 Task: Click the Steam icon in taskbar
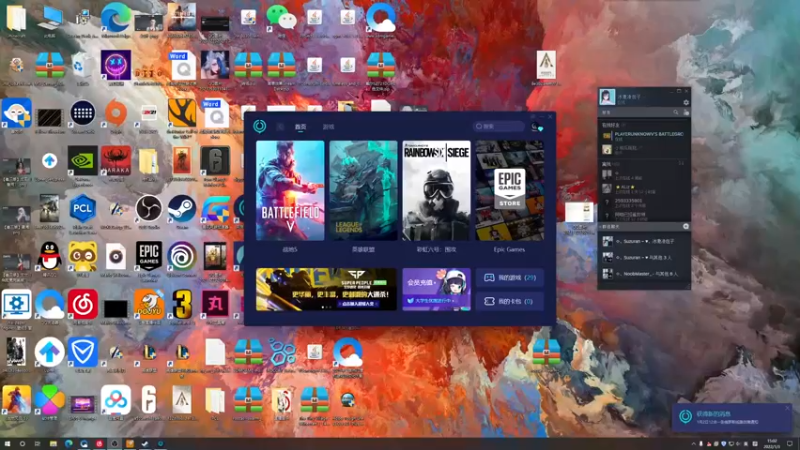[145, 444]
